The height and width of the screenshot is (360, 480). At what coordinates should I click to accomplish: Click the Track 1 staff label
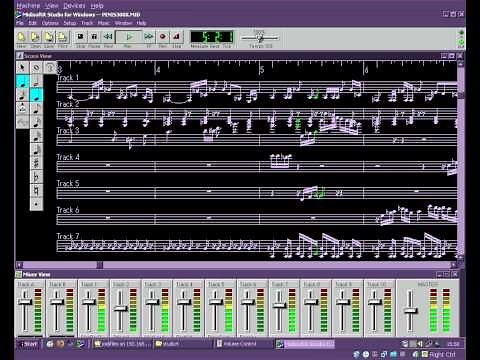68,78
